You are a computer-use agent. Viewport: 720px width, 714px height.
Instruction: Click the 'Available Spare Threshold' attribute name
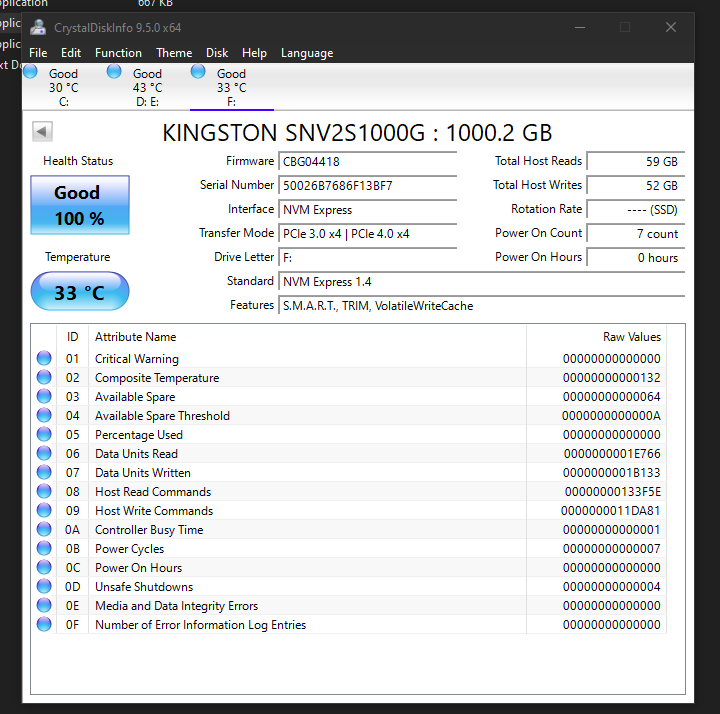[x=162, y=416]
